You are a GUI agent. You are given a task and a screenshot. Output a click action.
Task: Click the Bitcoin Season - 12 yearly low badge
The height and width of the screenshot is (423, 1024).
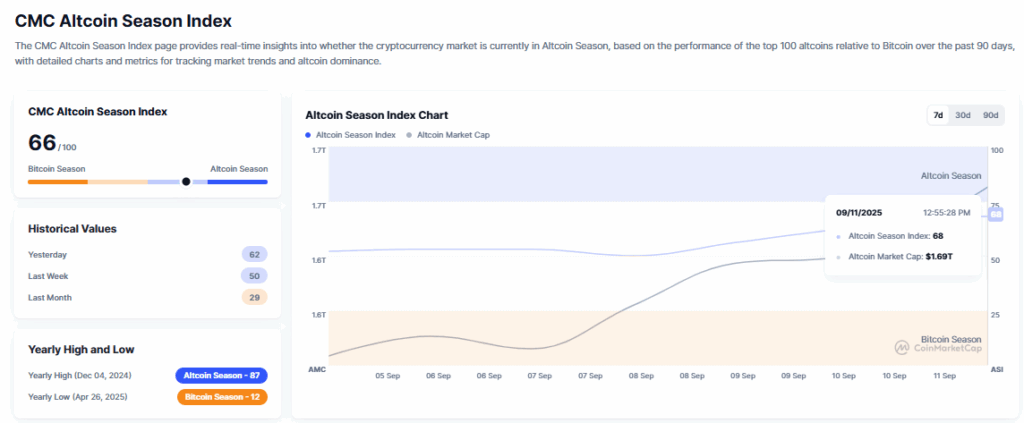click(x=221, y=397)
